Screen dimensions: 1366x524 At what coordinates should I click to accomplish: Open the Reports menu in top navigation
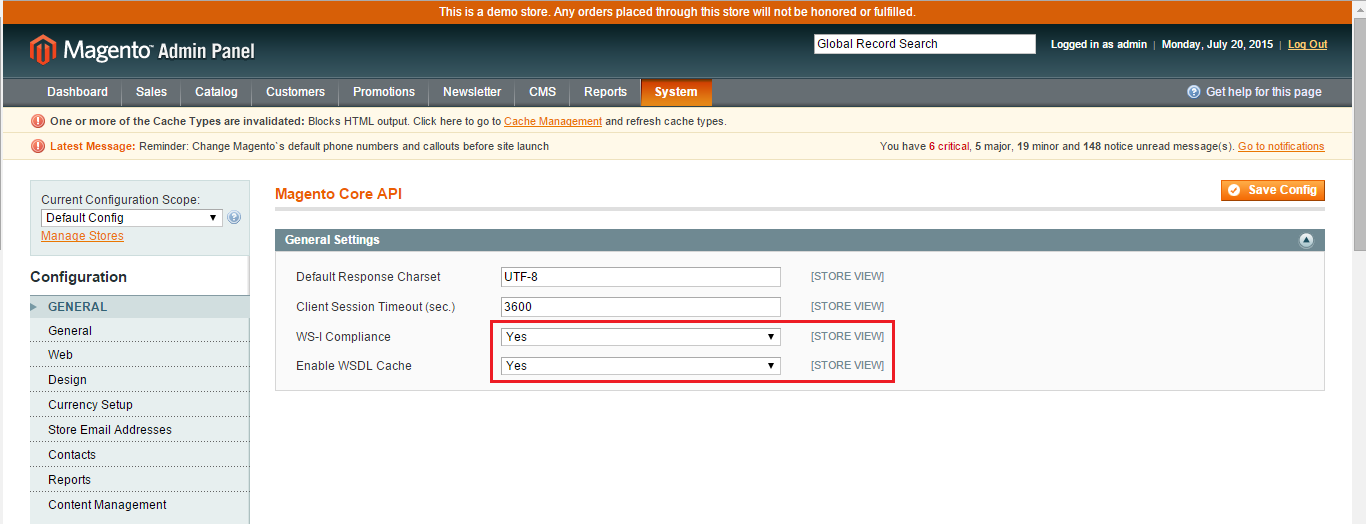(605, 92)
